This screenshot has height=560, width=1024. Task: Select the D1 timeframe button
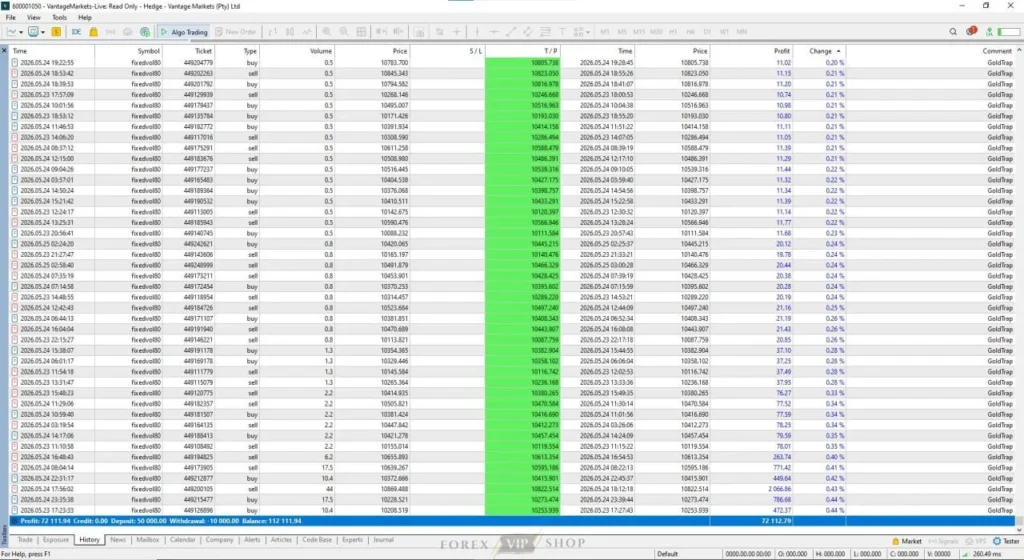707,31
